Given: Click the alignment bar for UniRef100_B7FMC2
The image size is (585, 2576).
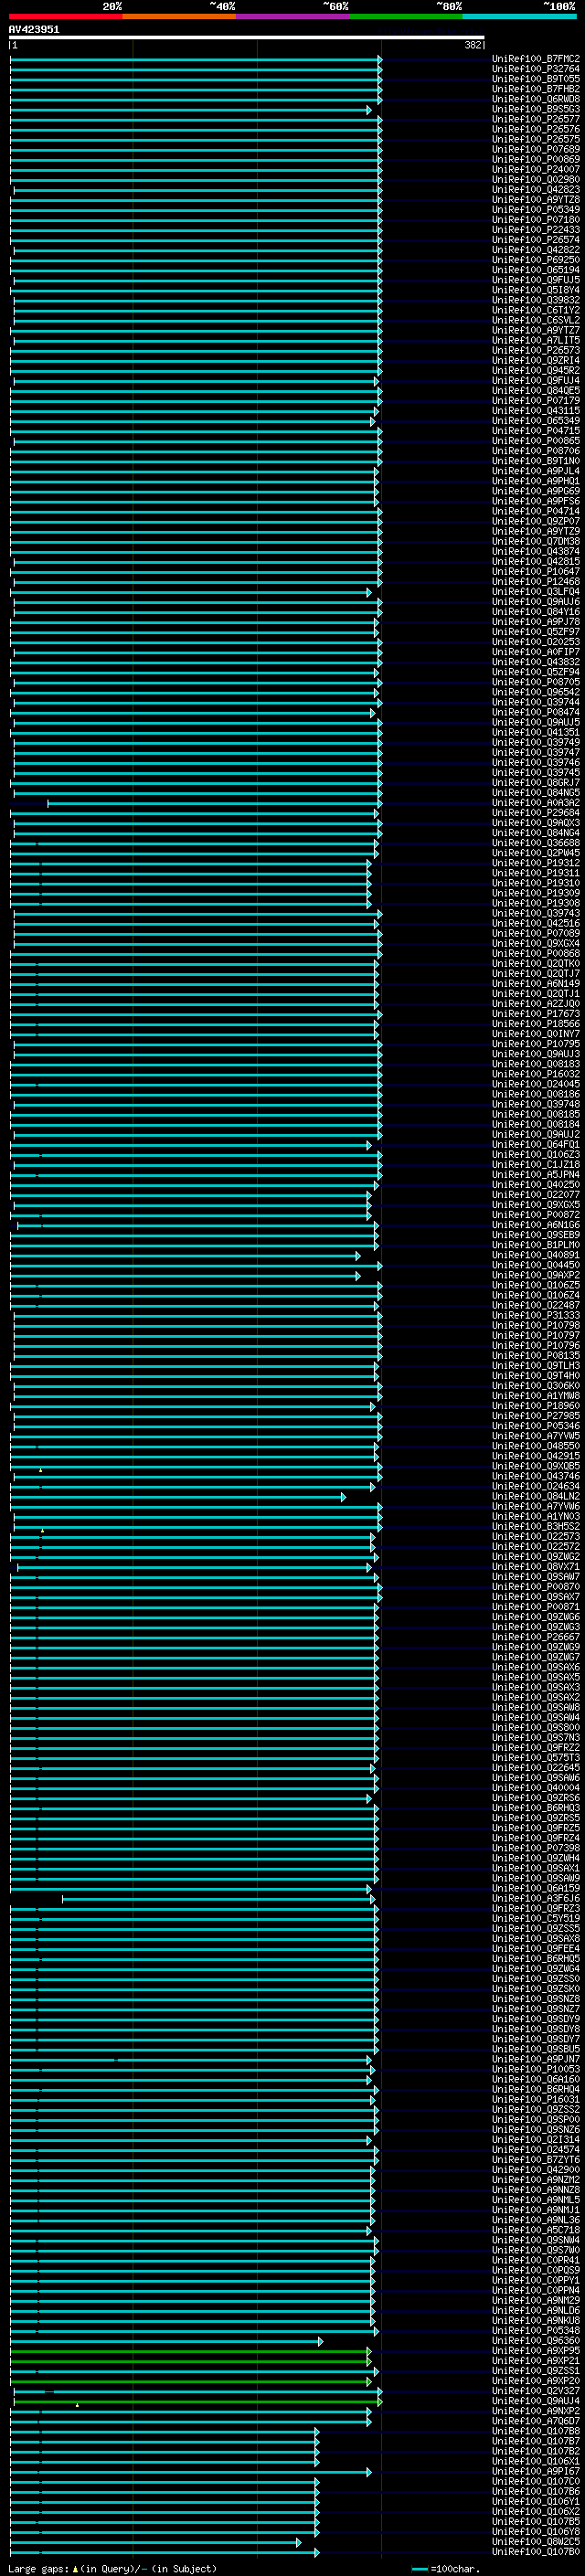Looking at the screenshot, I should pos(196,59).
